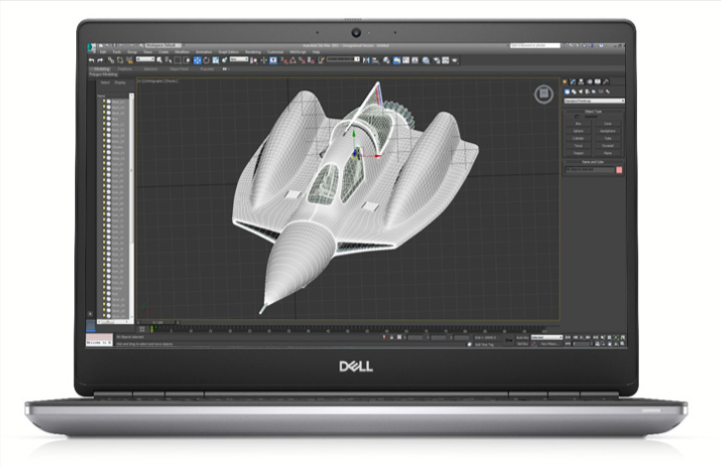This screenshot has height=467, width=721.
Task: Enable the AutoGrid checkbox
Action: point(577,116)
